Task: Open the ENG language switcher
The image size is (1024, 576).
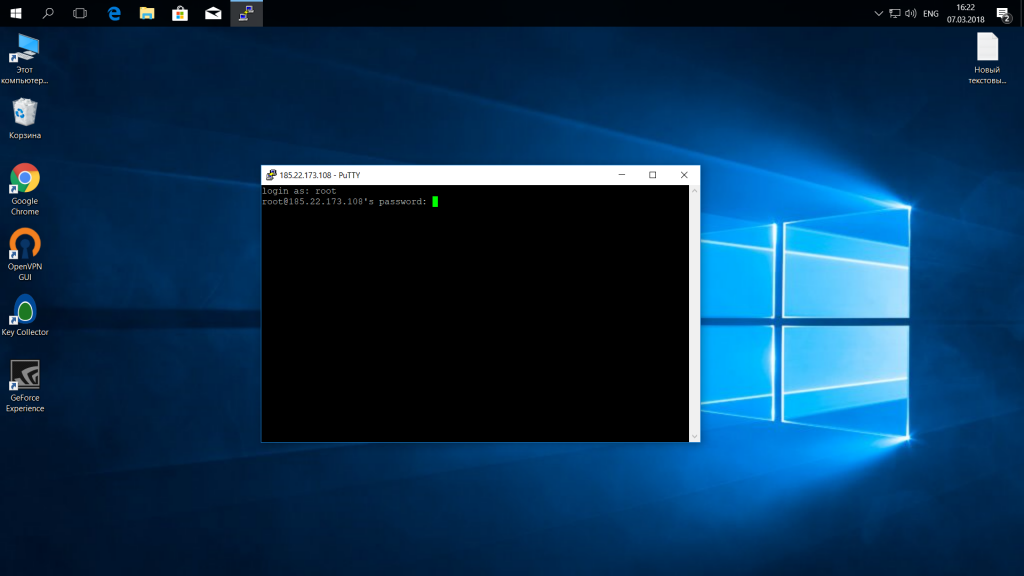Action: pos(930,13)
